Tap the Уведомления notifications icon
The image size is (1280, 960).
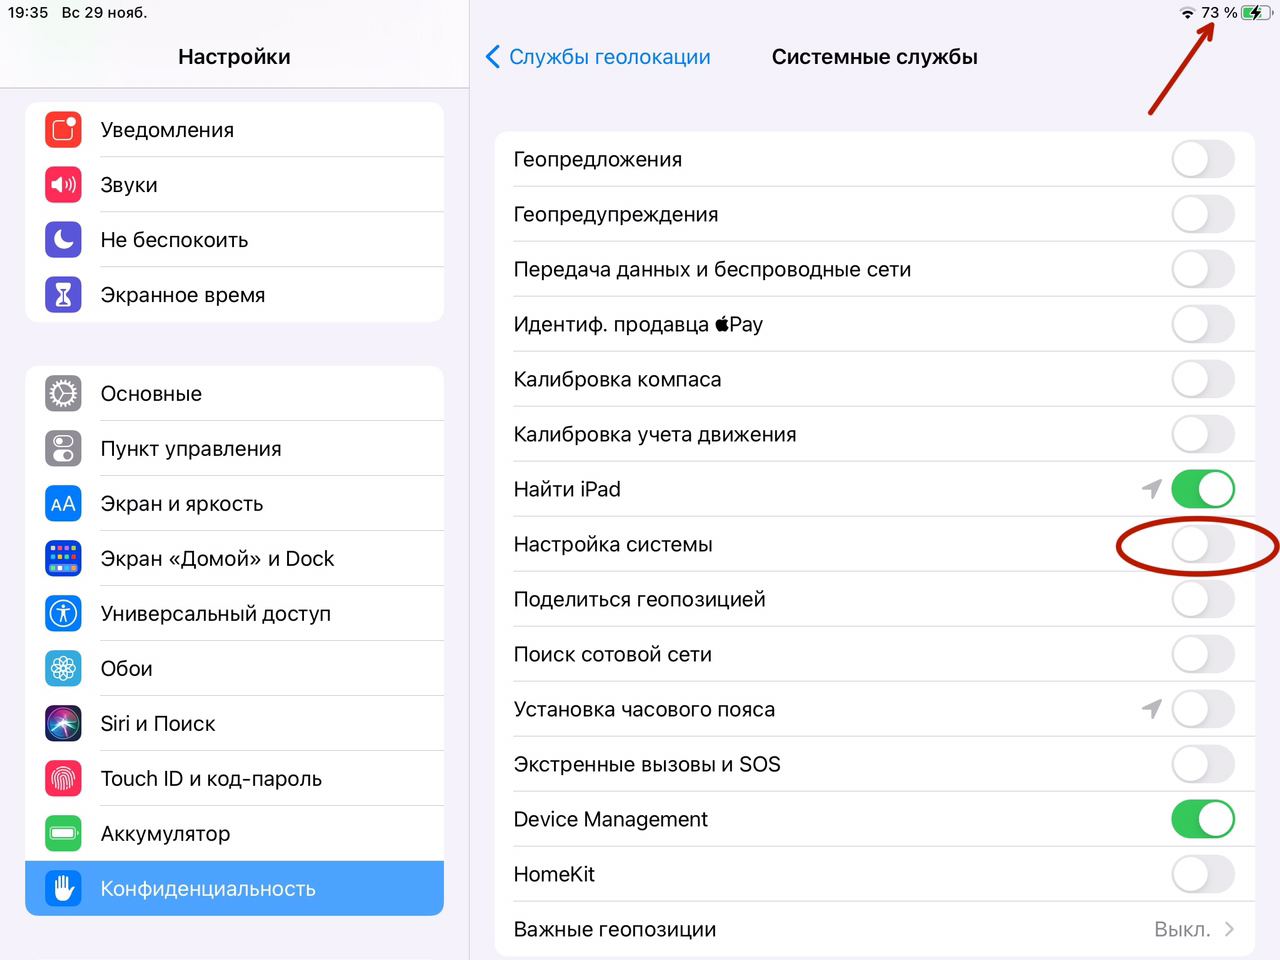pyautogui.click(x=63, y=130)
